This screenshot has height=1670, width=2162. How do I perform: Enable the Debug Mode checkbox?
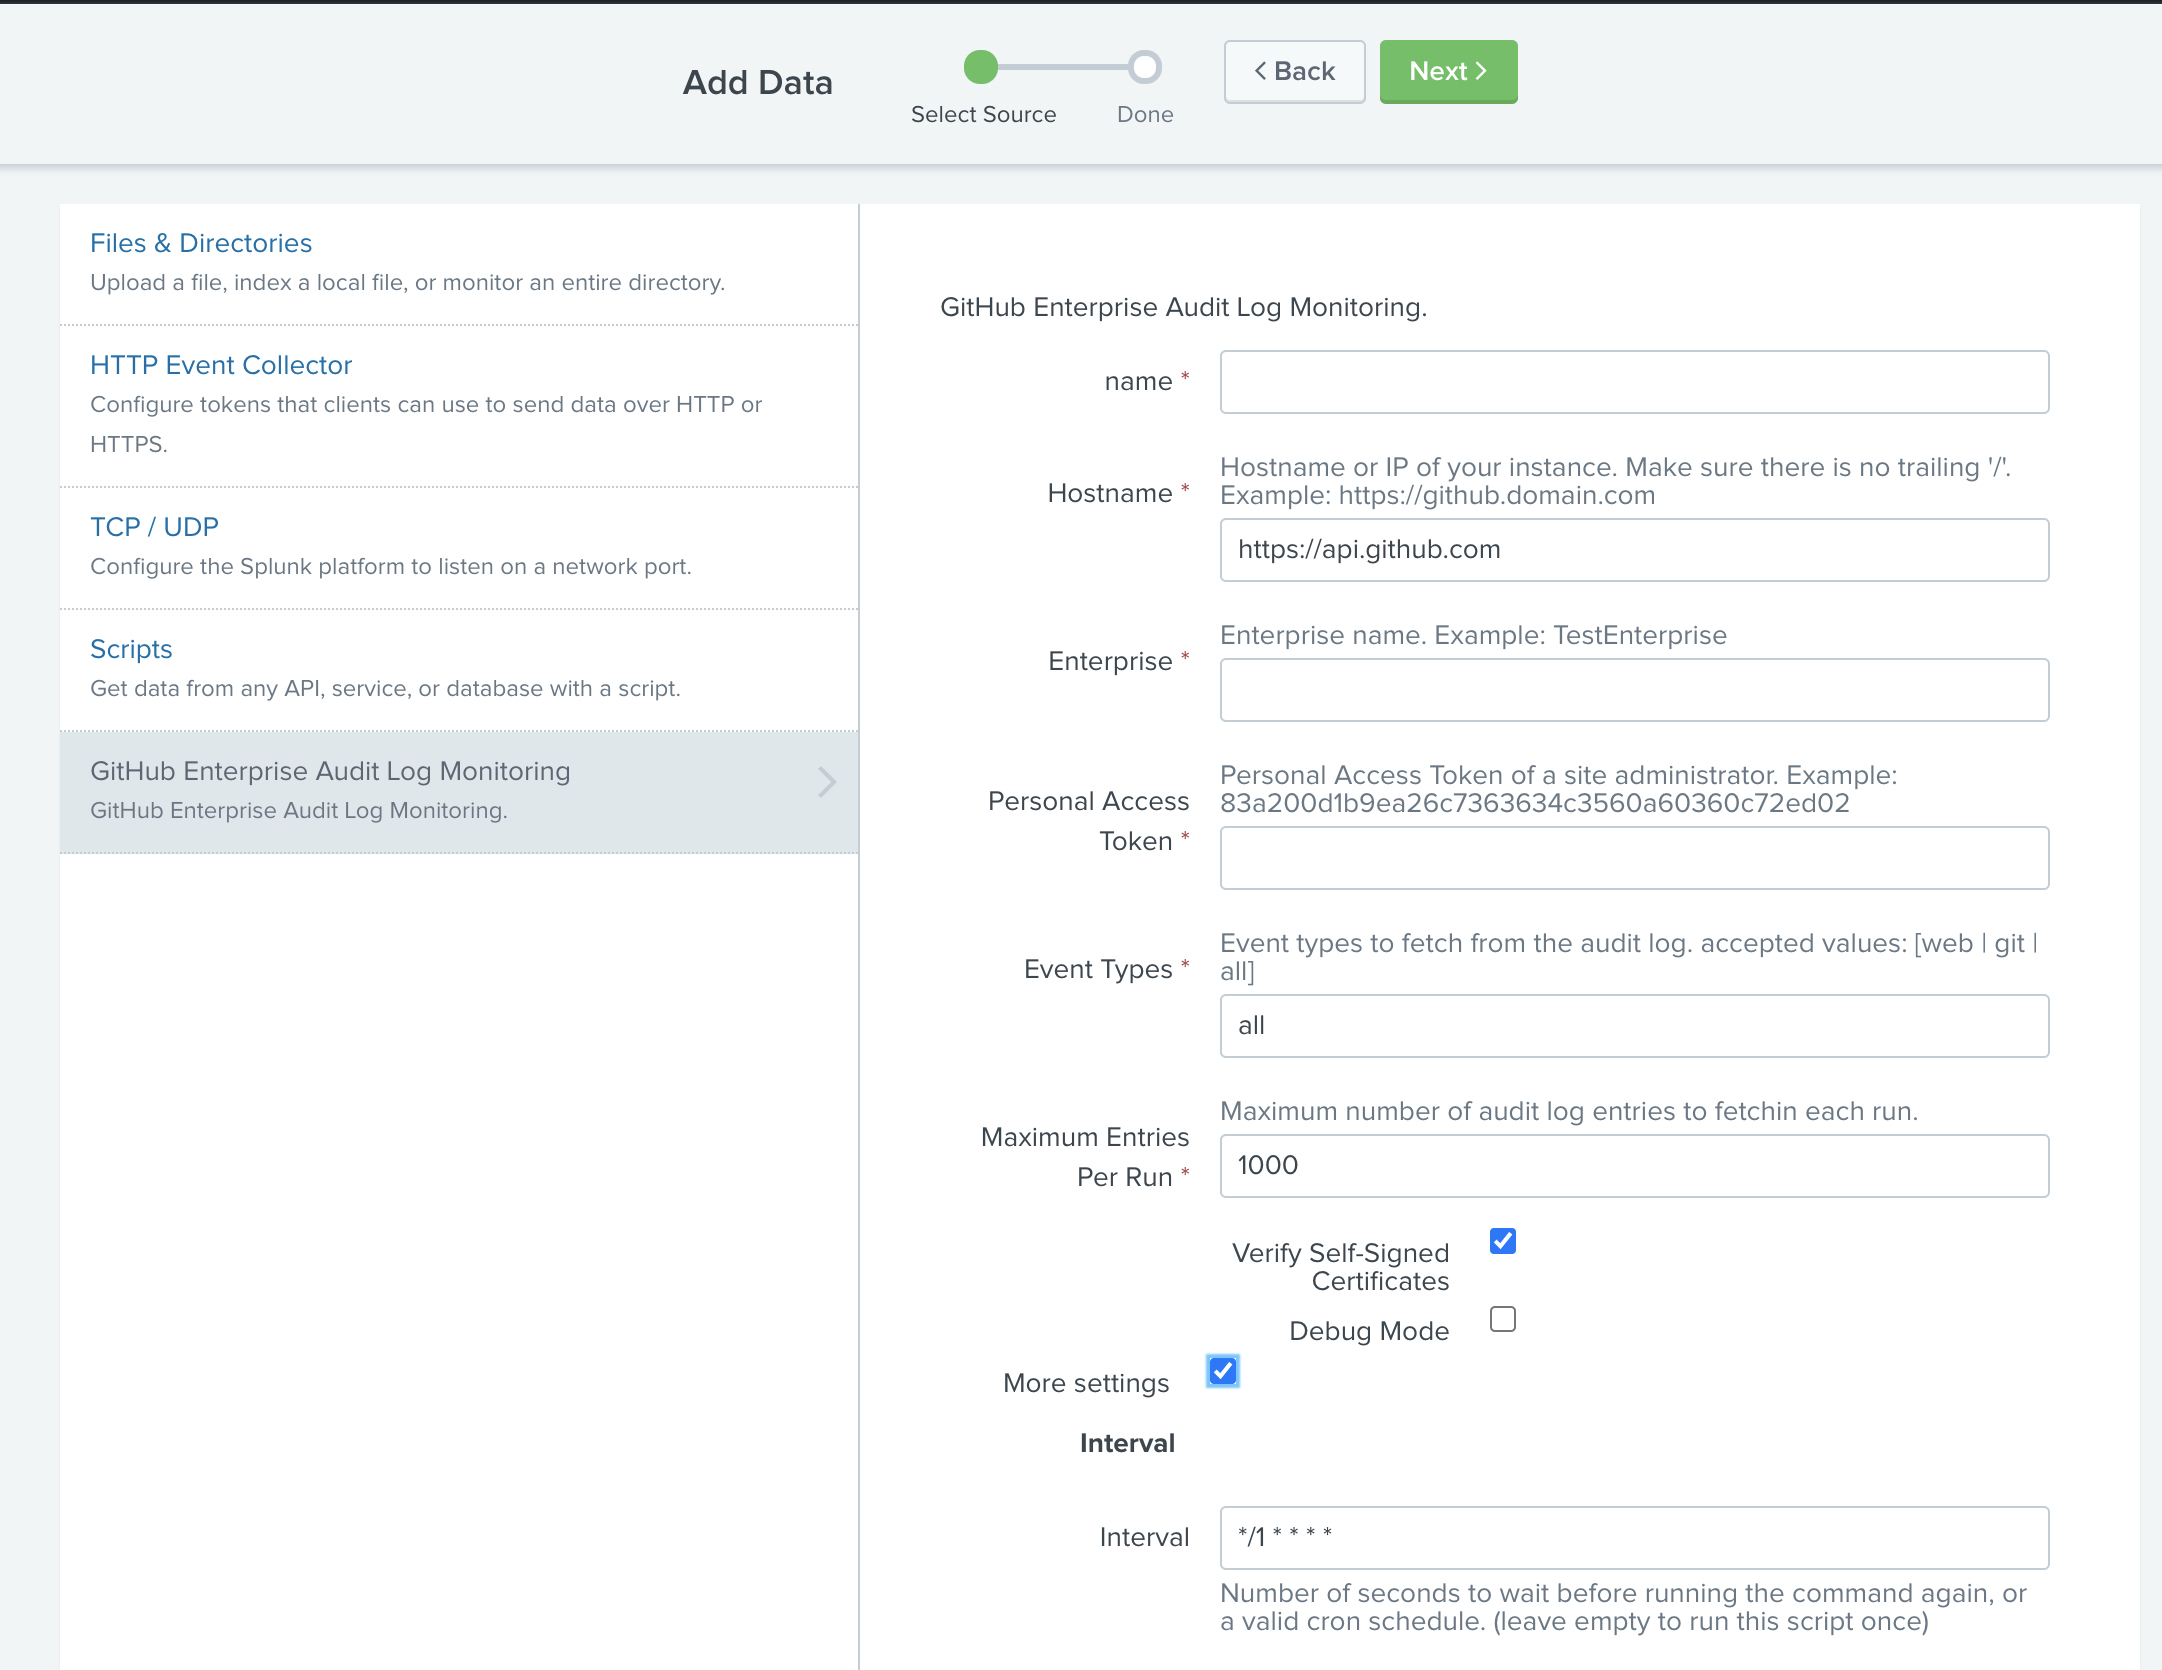tap(1502, 1319)
